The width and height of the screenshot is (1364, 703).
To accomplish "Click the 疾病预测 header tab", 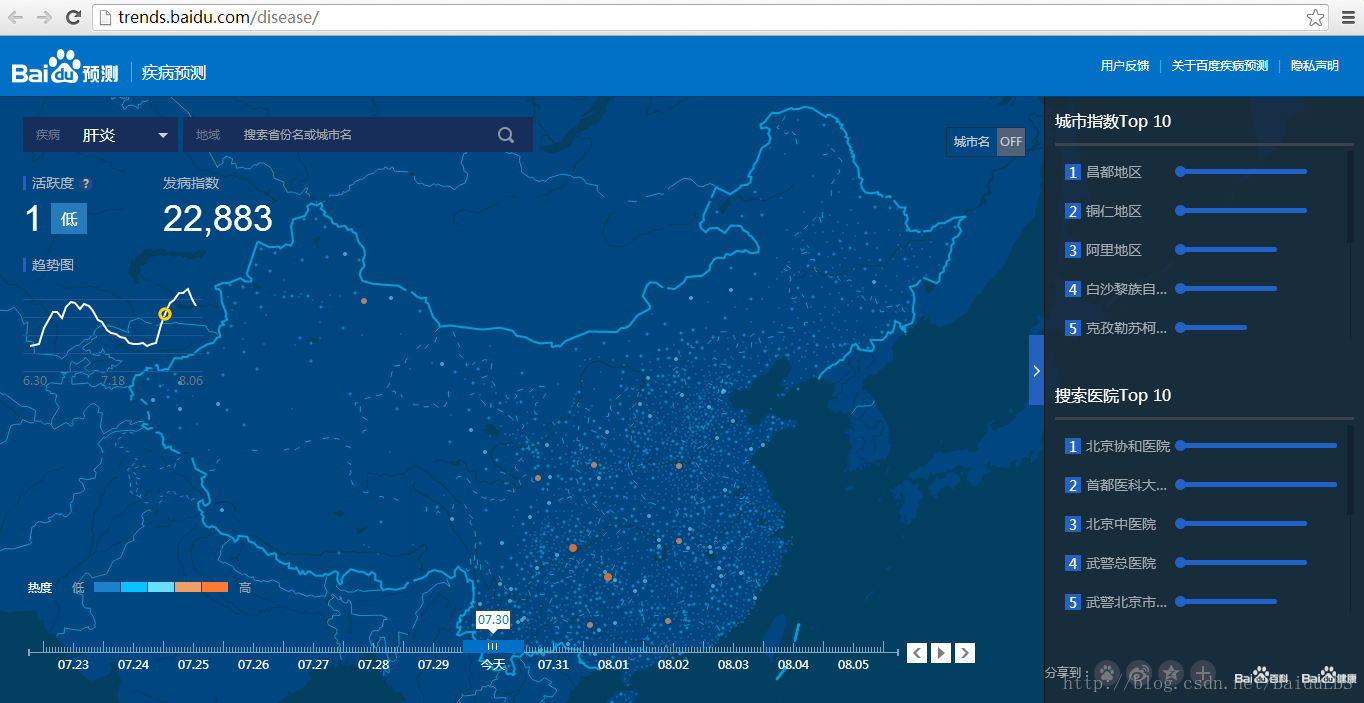I will tap(174, 72).
